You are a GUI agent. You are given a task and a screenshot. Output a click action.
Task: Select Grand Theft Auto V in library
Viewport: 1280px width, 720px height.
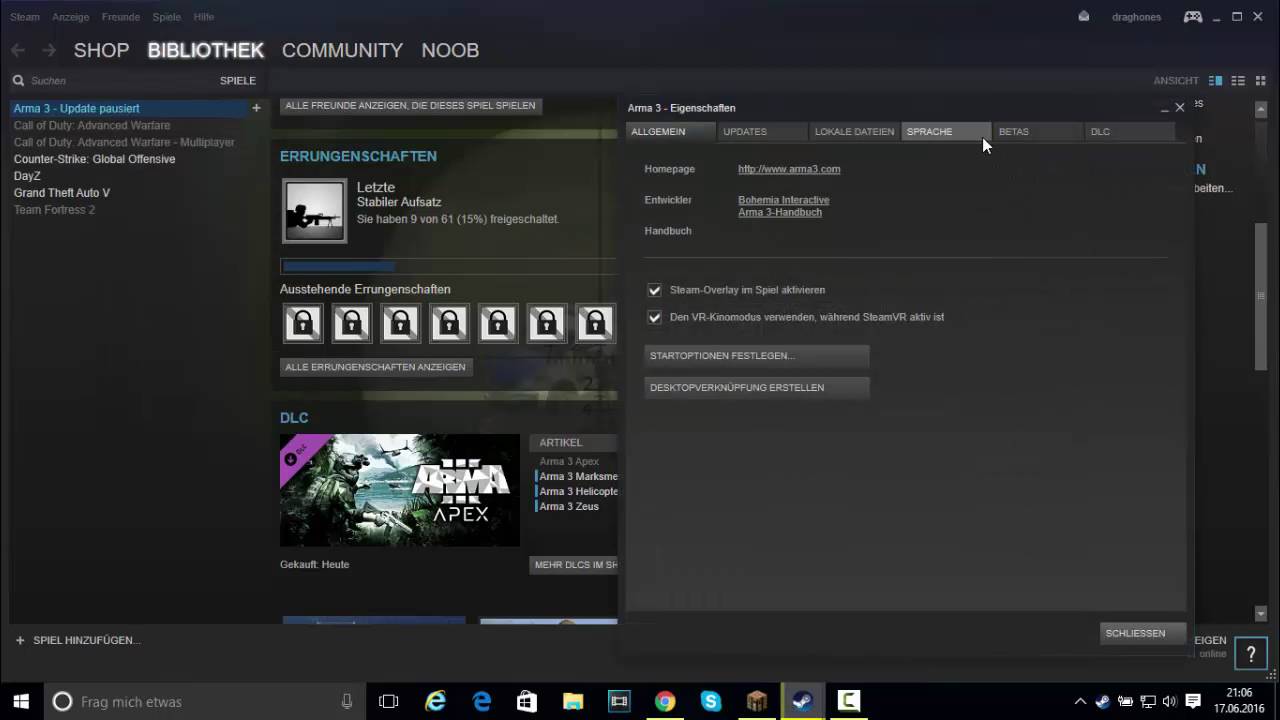click(x=62, y=193)
